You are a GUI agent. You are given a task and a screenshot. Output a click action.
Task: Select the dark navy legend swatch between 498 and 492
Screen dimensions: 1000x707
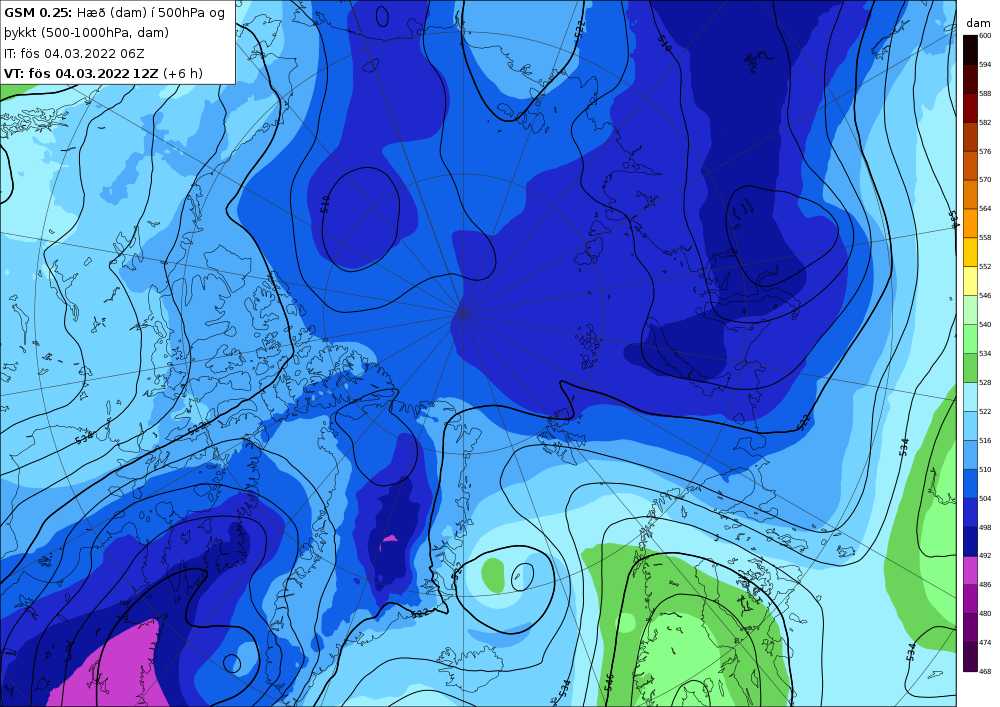tap(970, 541)
